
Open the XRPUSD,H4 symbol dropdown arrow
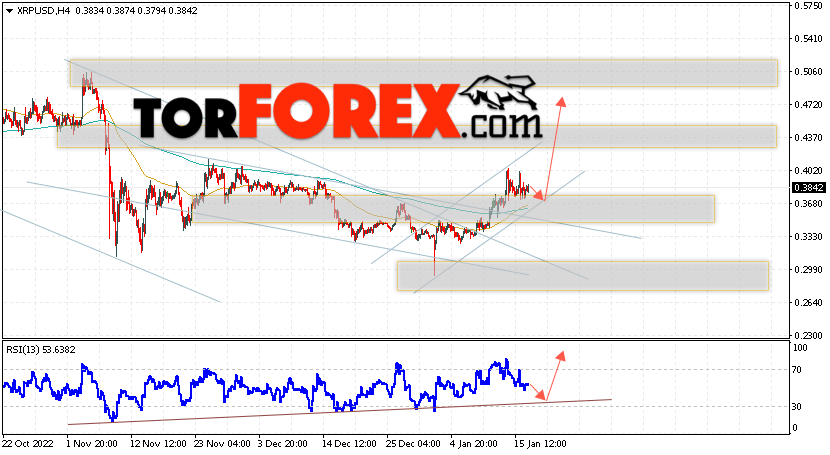click(x=9, y=11)
